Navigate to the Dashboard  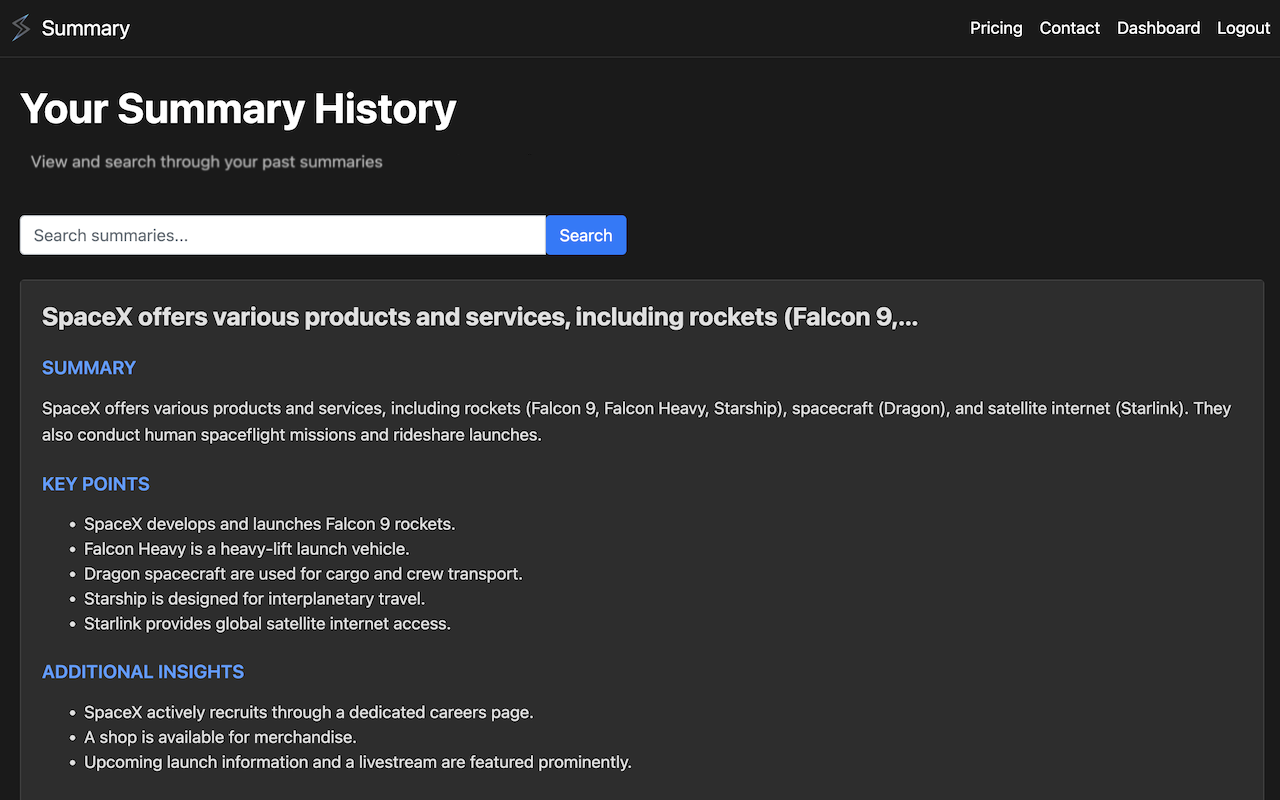[1158, 28]
